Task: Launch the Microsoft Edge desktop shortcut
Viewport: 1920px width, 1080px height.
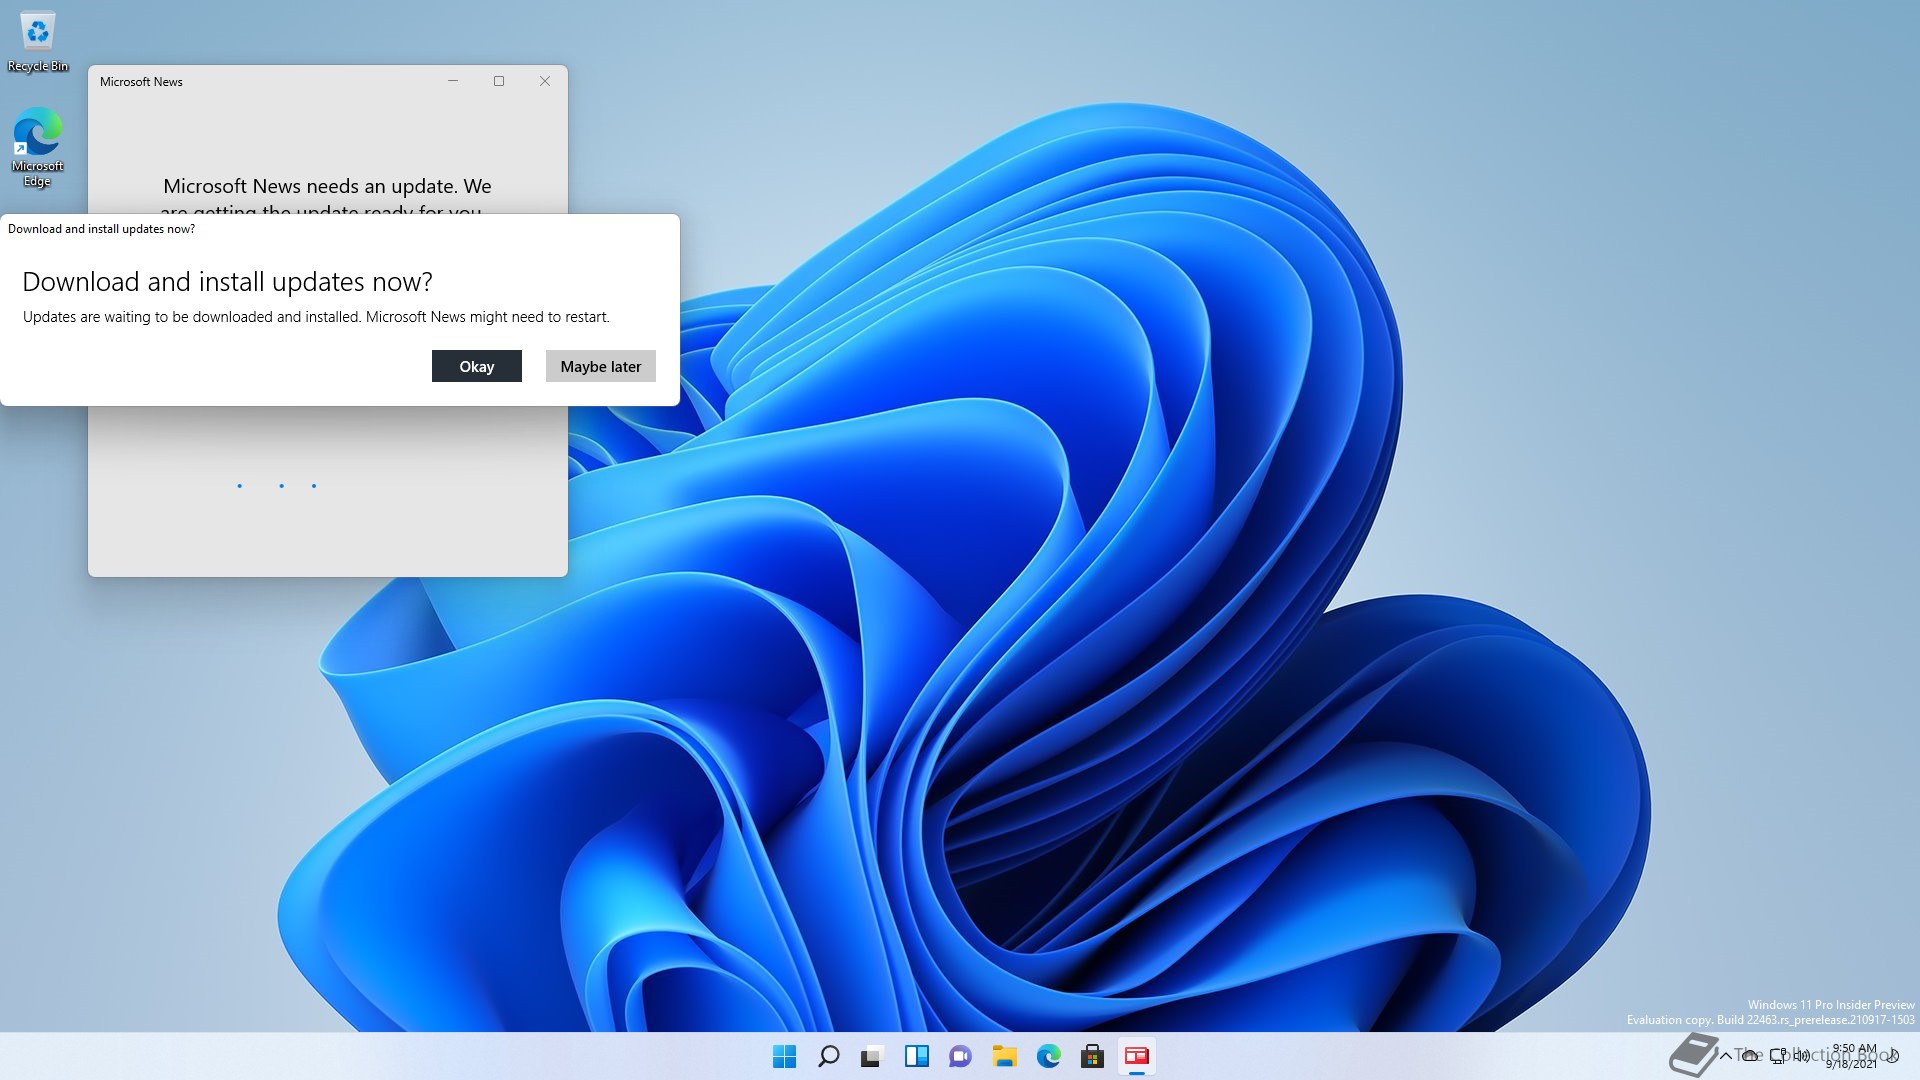Action: coord(38,147)
